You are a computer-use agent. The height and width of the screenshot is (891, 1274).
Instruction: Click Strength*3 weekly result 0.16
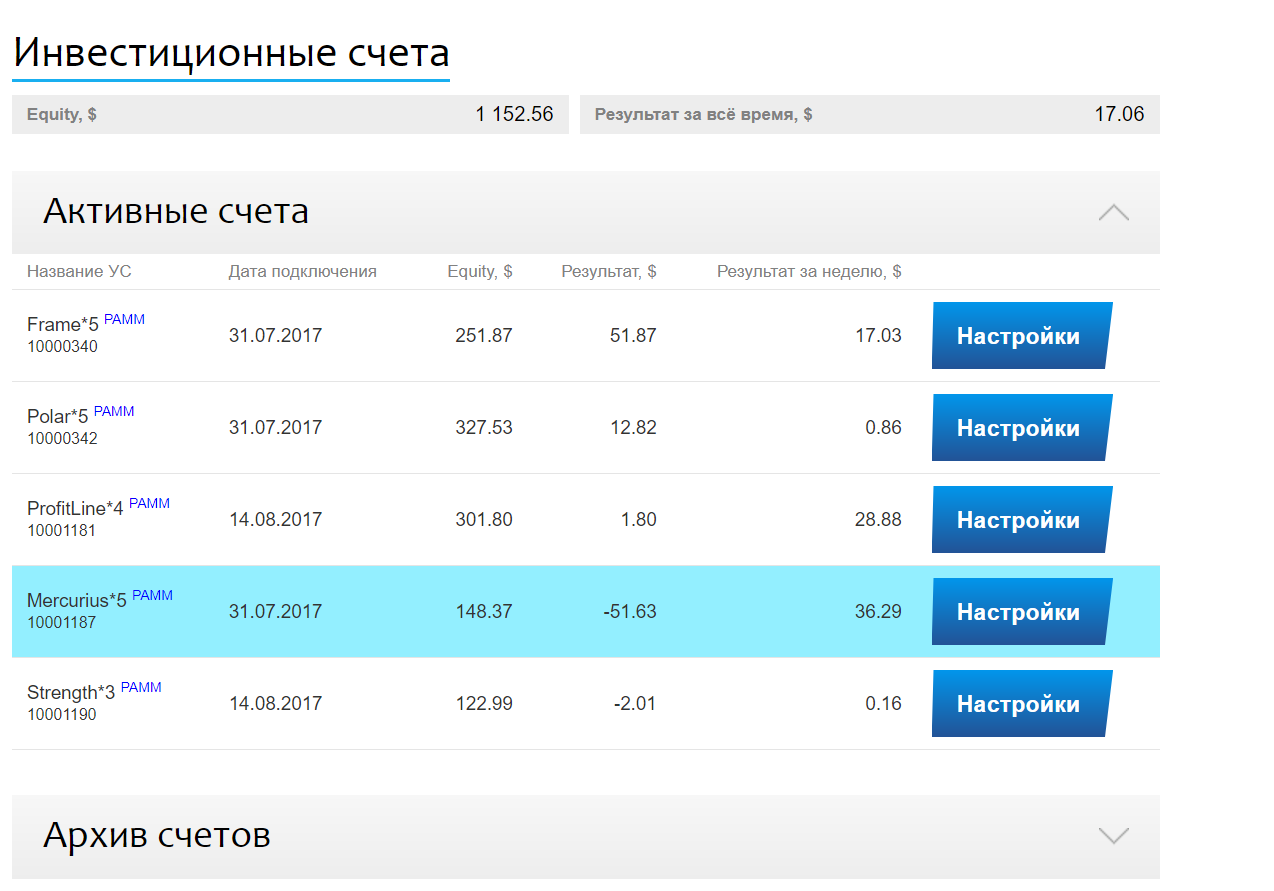(x=883, y=704)
